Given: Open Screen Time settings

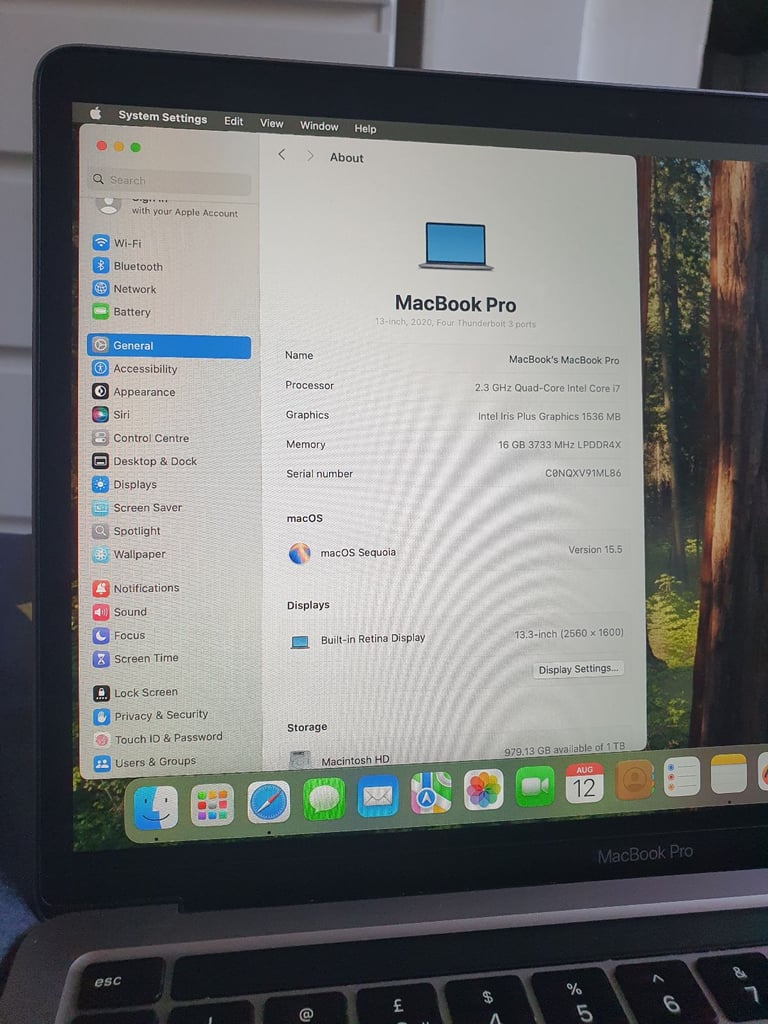Looking at the screenshot, I should [x=136, y=658].
